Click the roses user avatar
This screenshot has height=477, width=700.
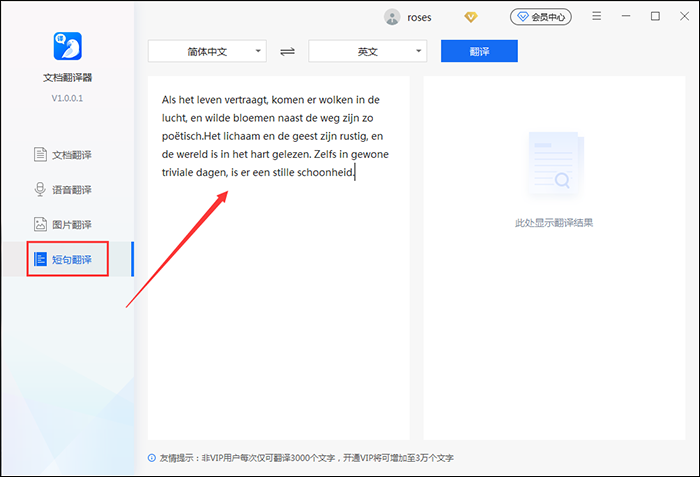392,17
